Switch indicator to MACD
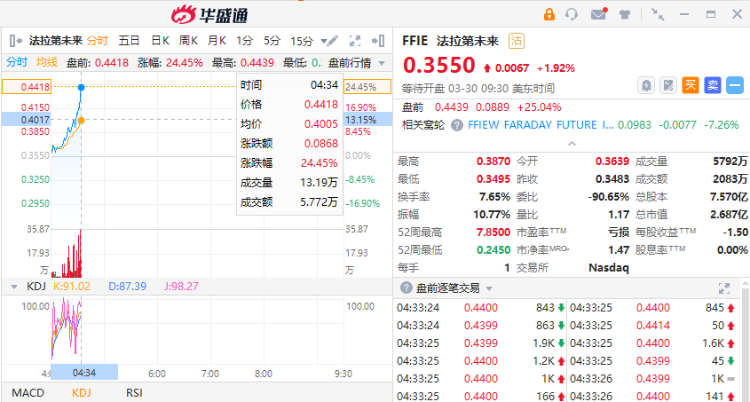 (x=28, y=393)
